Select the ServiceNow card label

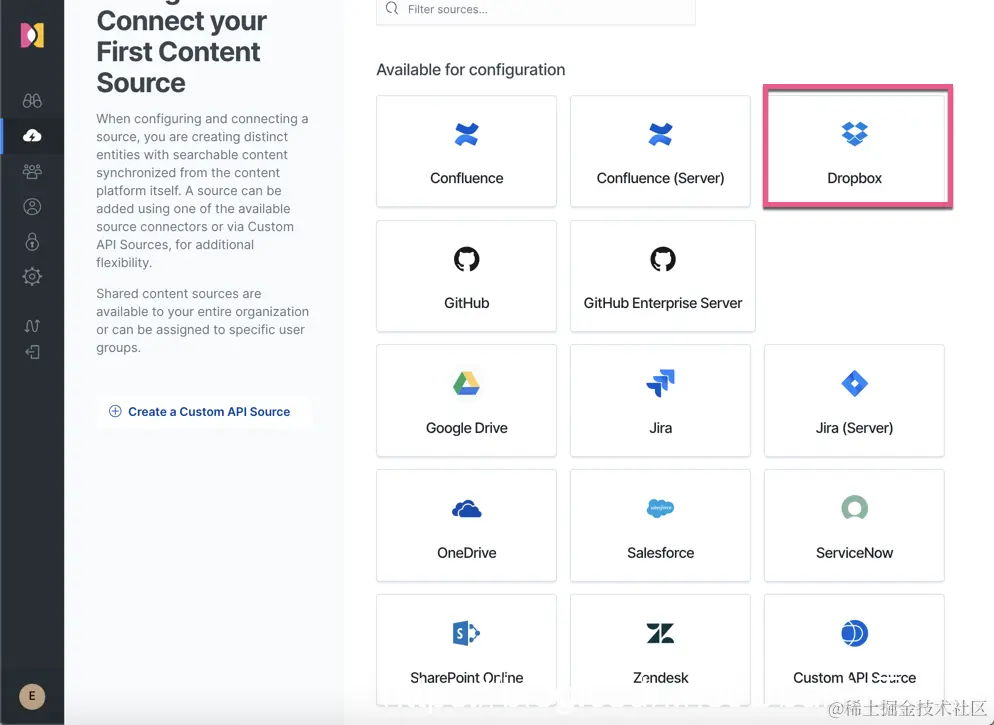pos(855,553)
